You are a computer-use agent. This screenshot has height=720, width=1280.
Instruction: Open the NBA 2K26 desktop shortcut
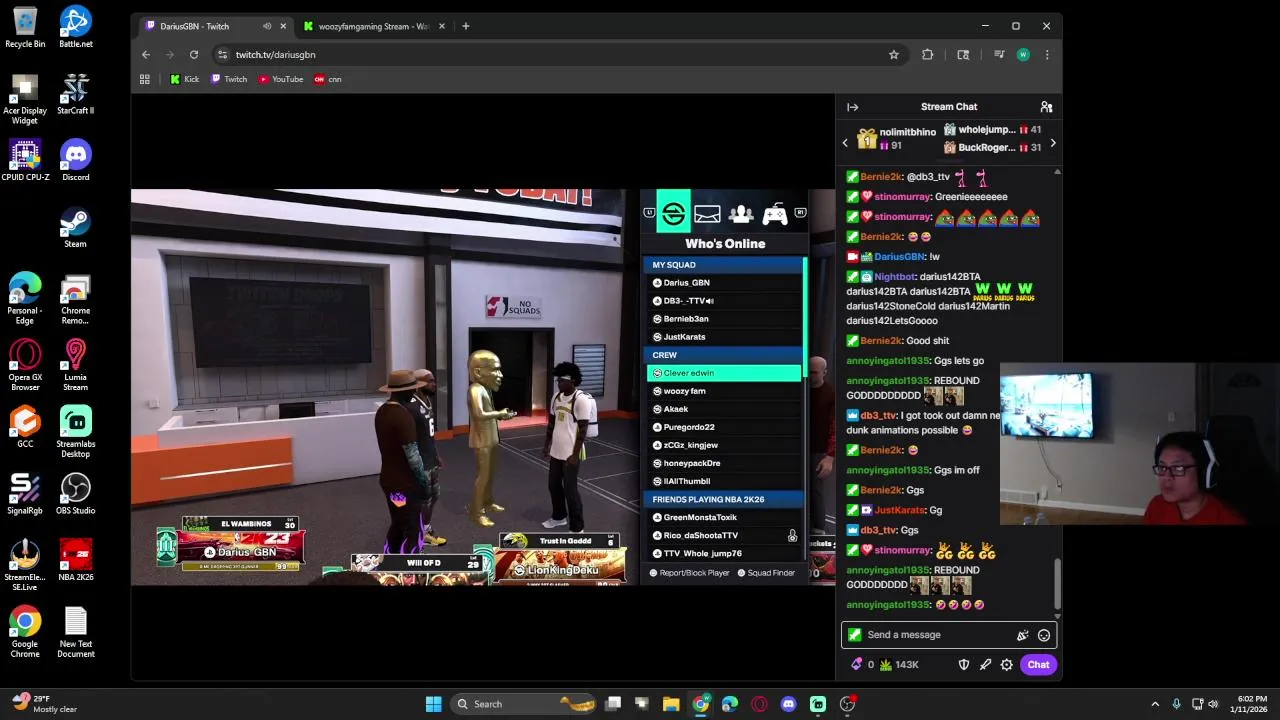[x=75, y=561]
